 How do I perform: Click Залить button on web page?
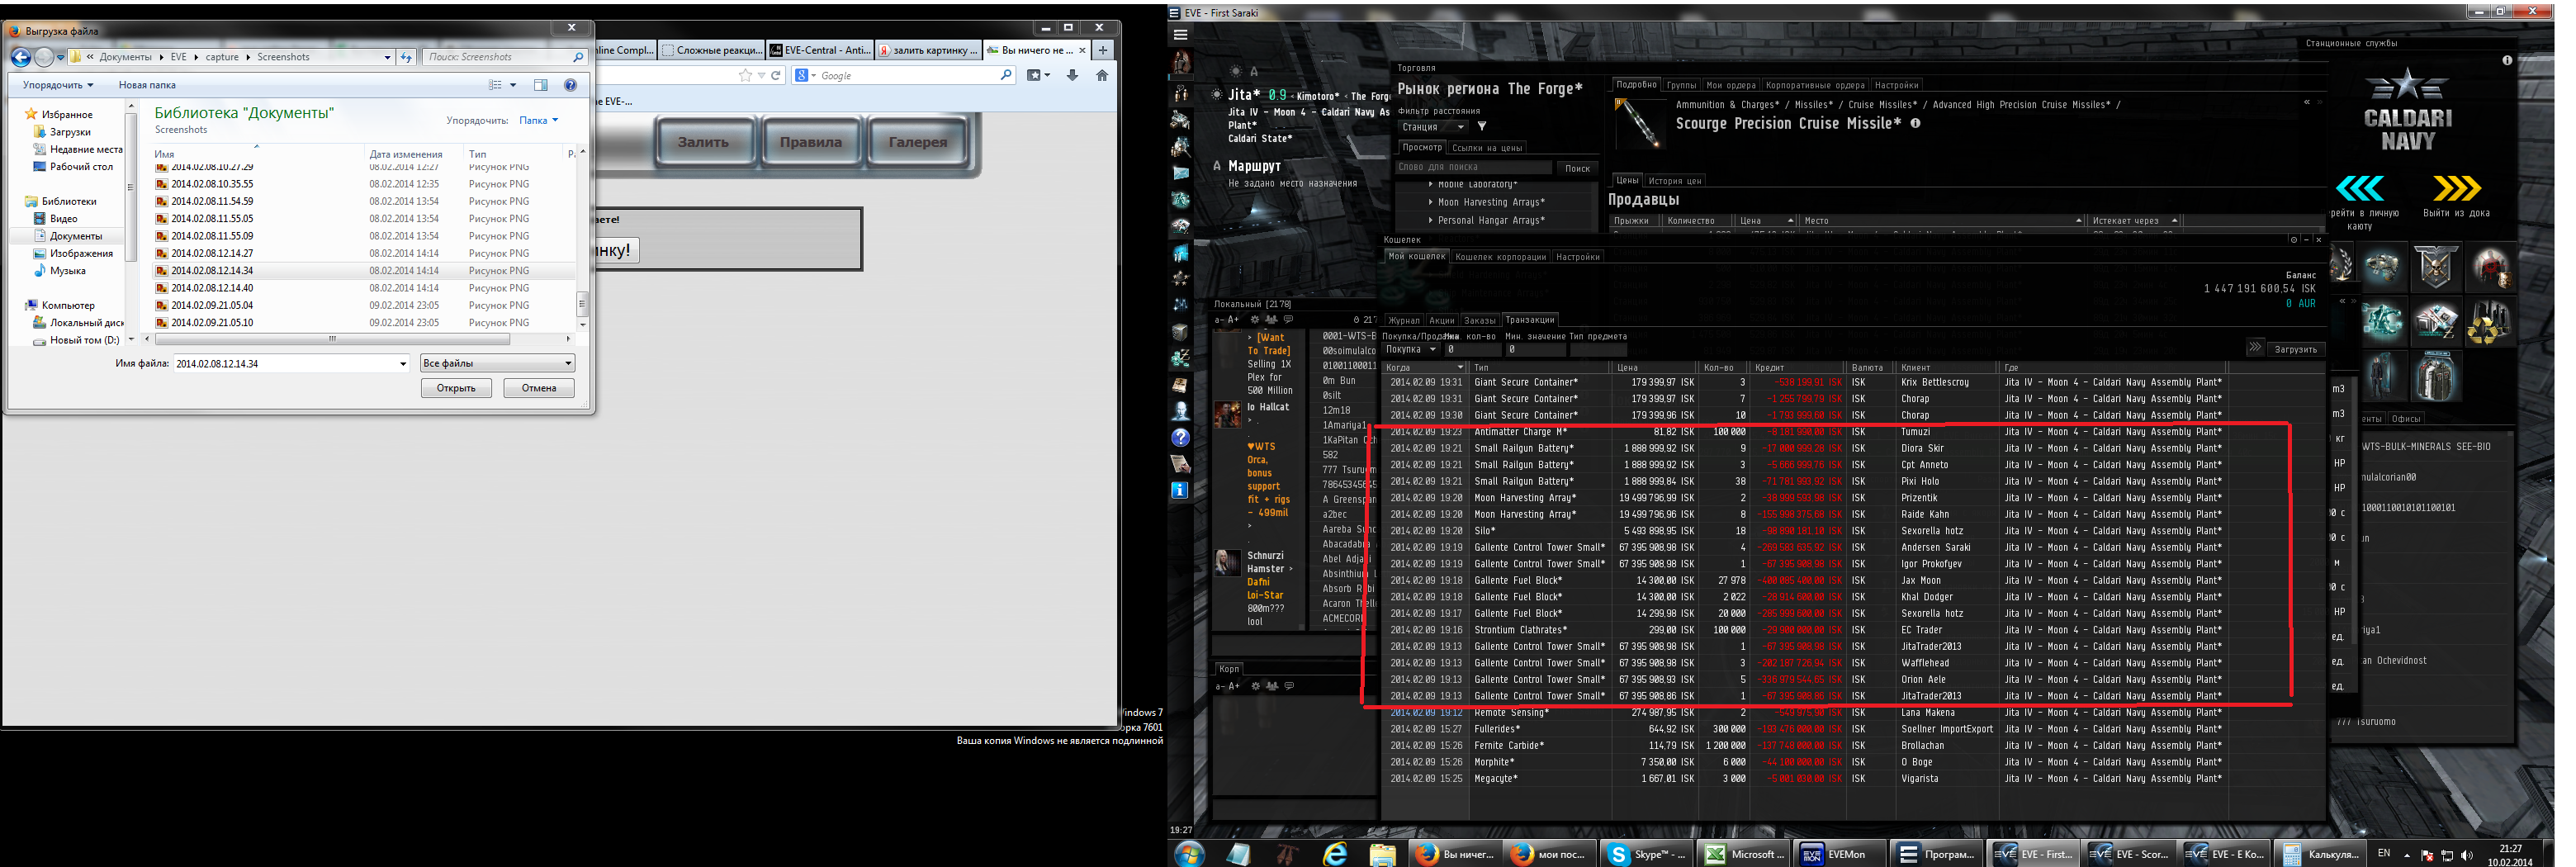pos(704,142)
